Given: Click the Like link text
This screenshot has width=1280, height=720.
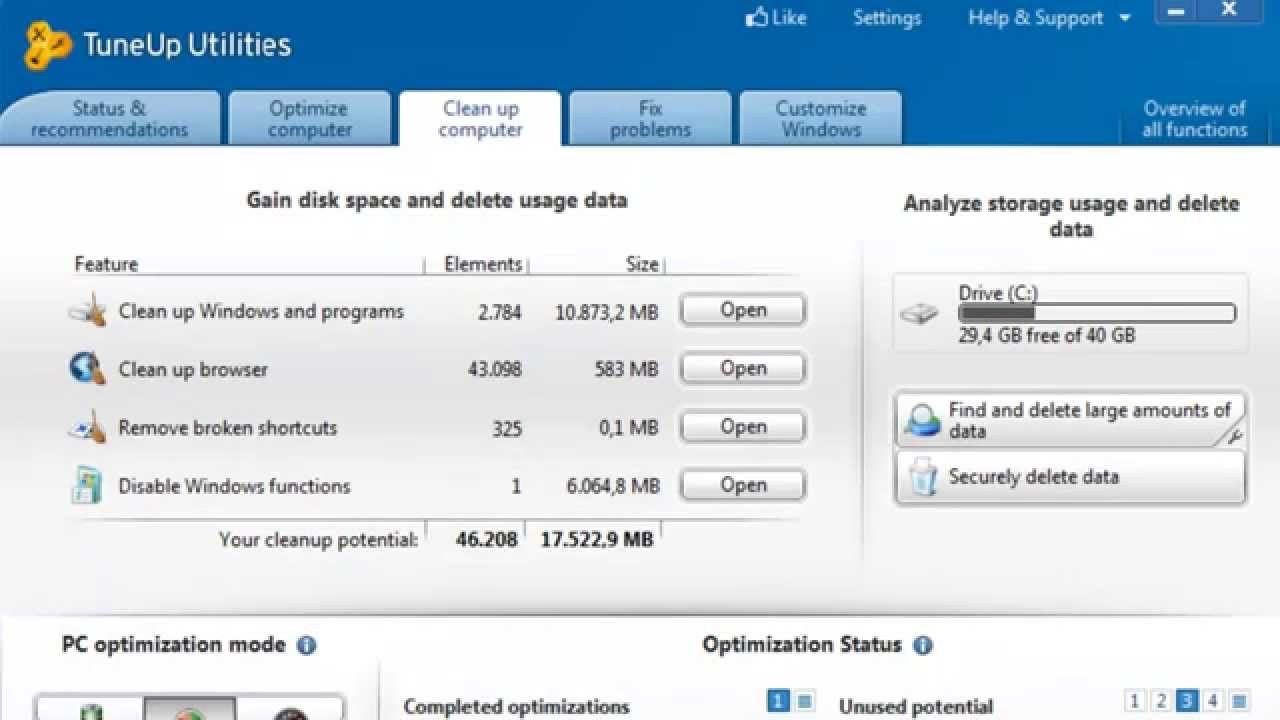Looking at the screenshot, I should click(789, 18).
